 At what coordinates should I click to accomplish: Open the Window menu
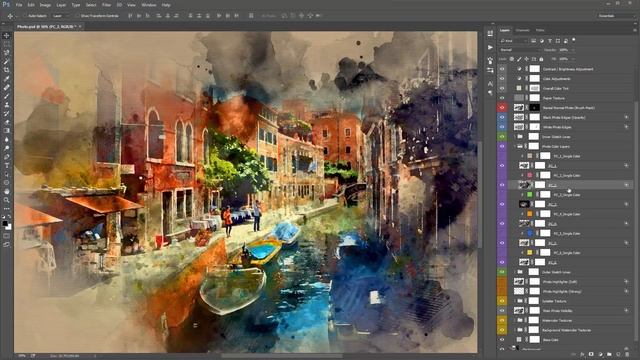coord(149,5)
